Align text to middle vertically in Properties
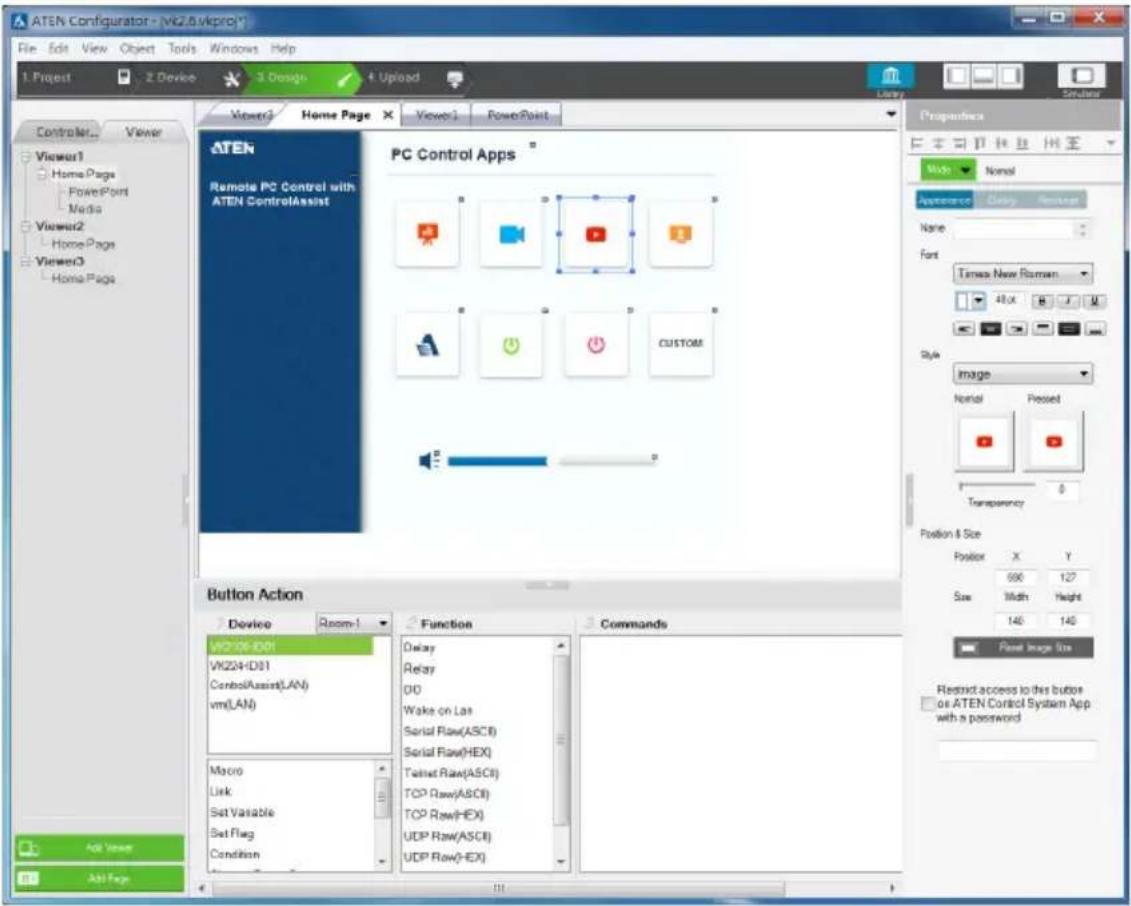The width and height of the screenshot is (1131, 906). coord(1069,328)
